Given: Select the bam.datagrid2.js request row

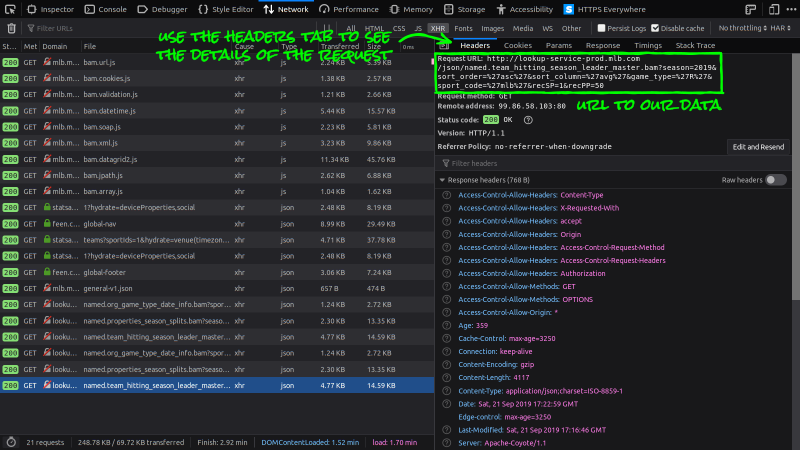Looking at the screenshot, I should (217, 159).
